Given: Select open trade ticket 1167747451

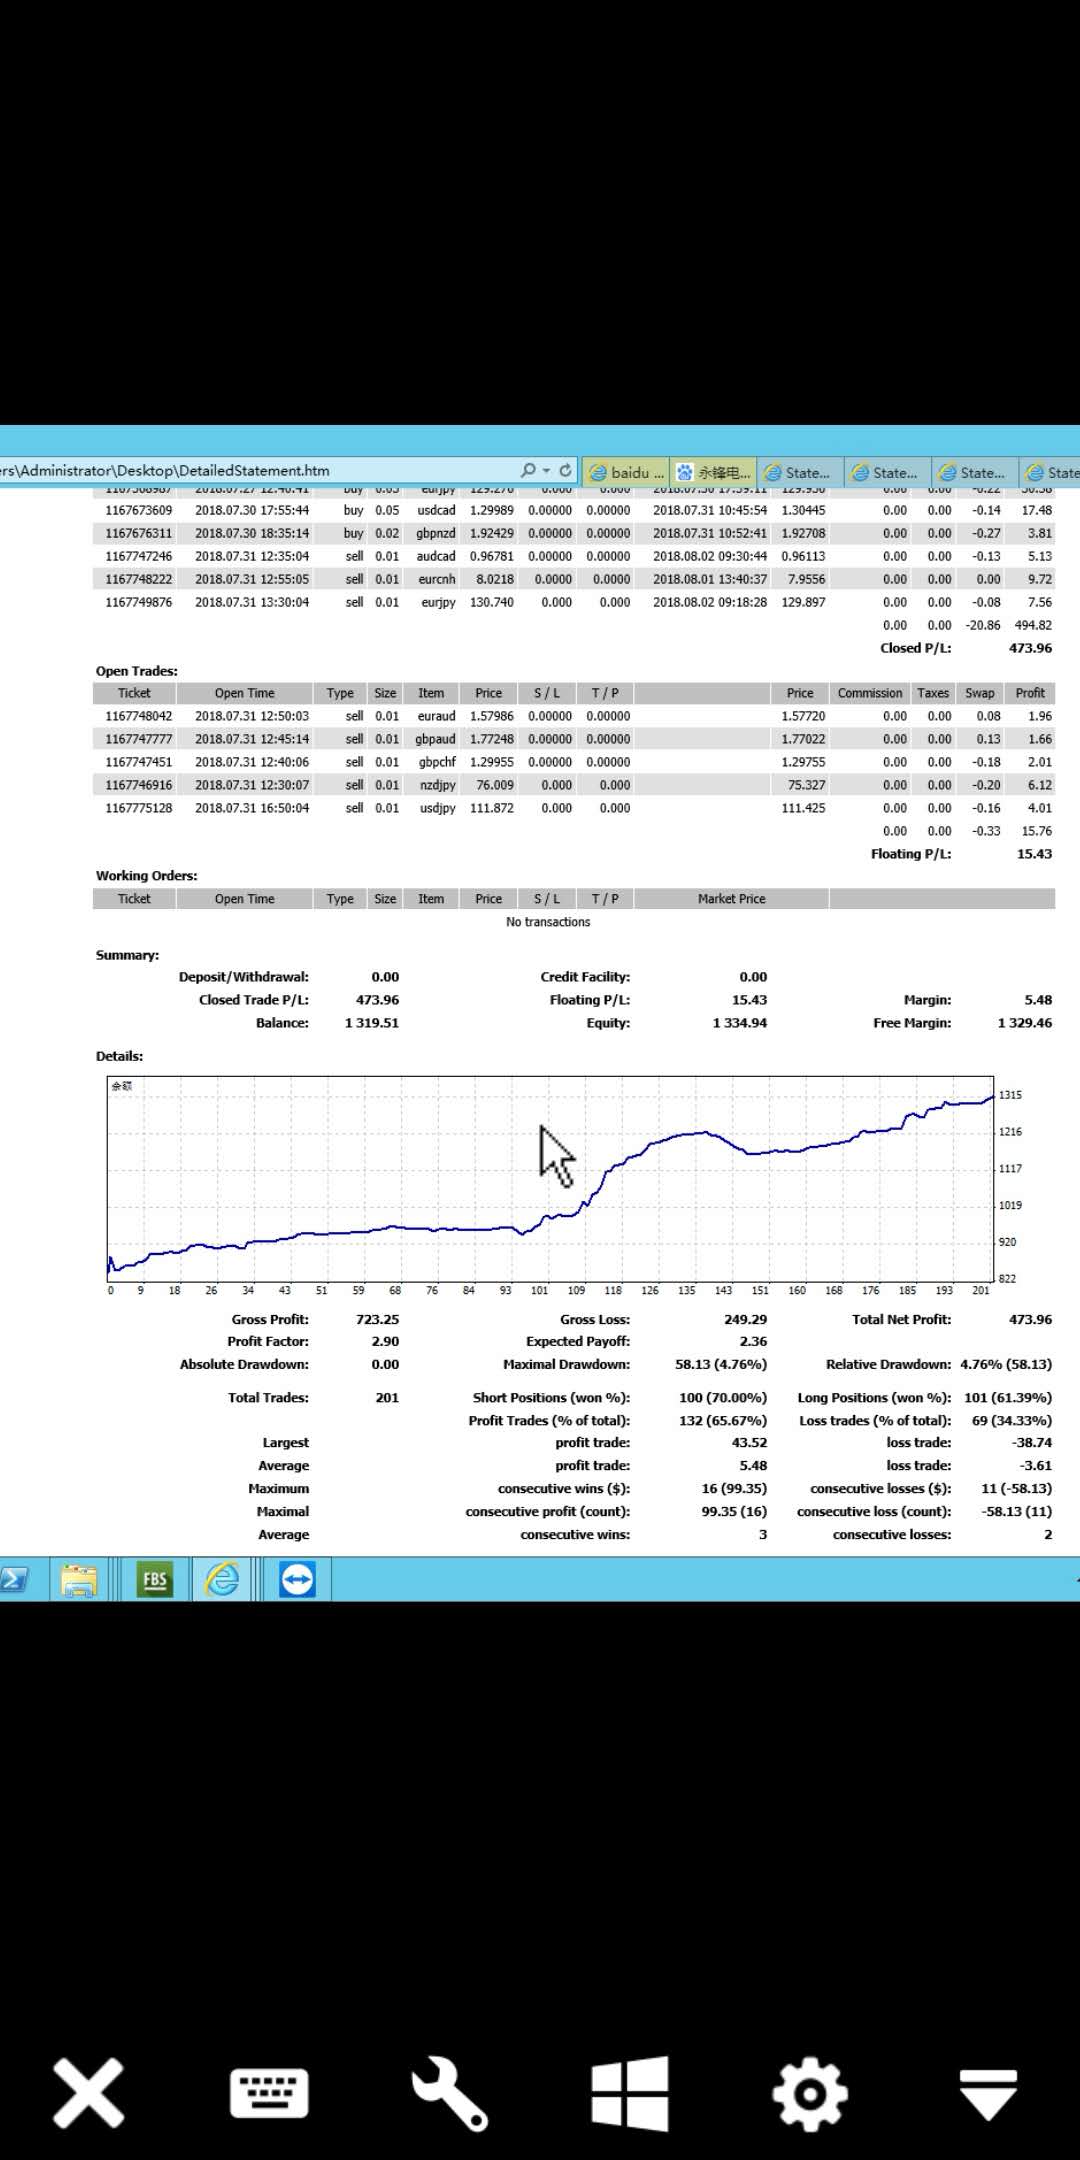Looking at the screenshot, I should point(139,762).
